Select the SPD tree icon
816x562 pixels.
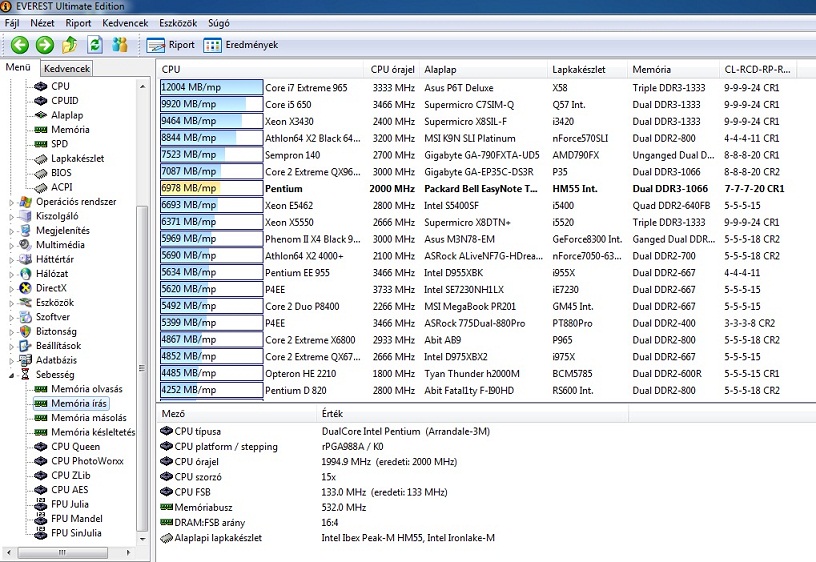click(41, 144)
